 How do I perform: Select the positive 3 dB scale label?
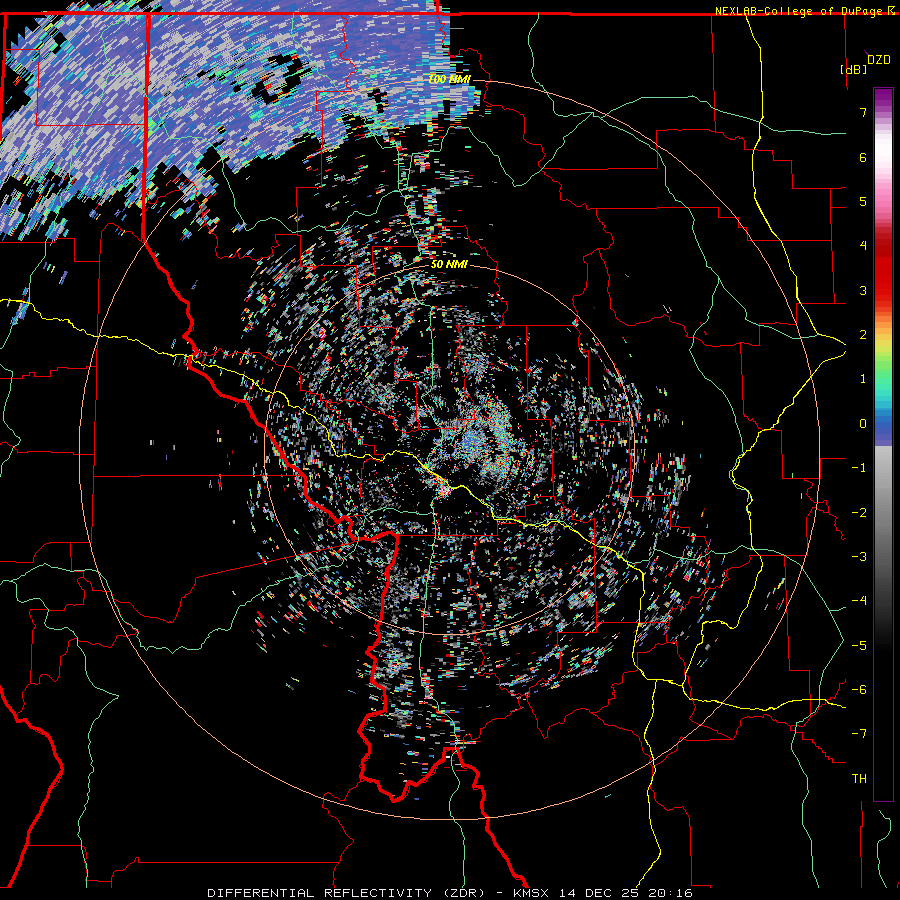(863, 290)
